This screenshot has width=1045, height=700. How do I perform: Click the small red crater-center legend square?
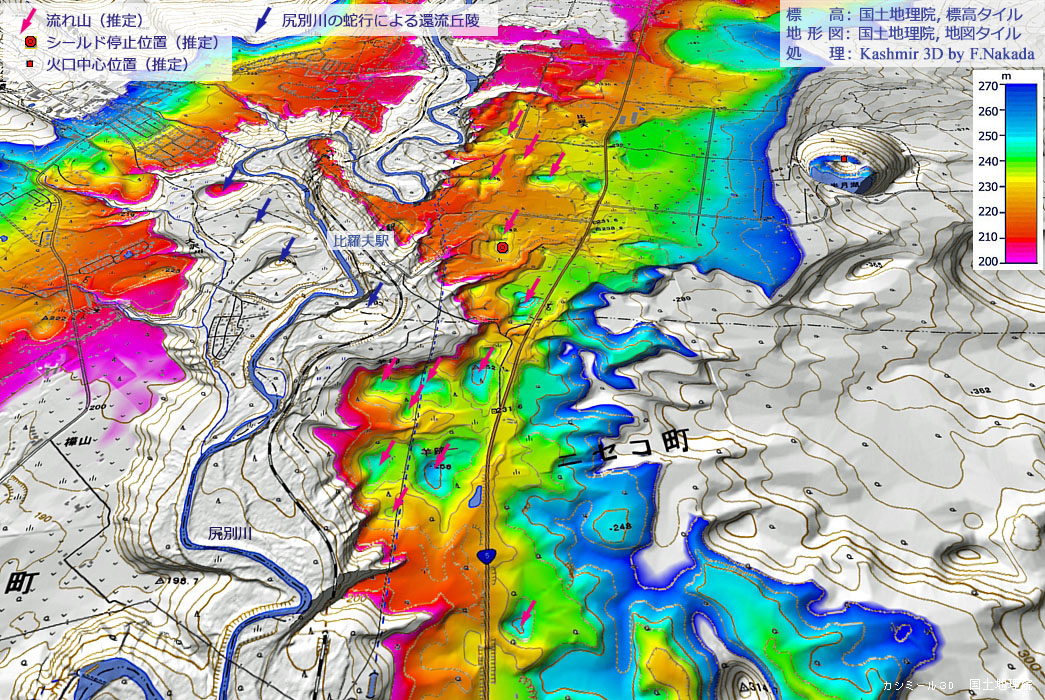pos(31,64)
